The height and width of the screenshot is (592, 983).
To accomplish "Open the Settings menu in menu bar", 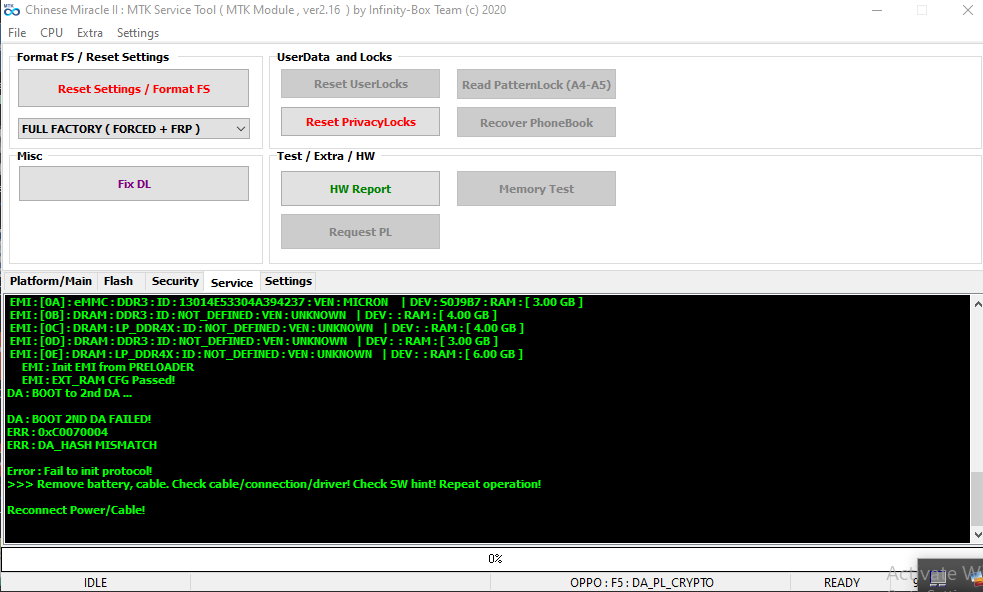I will coord(138,33).
